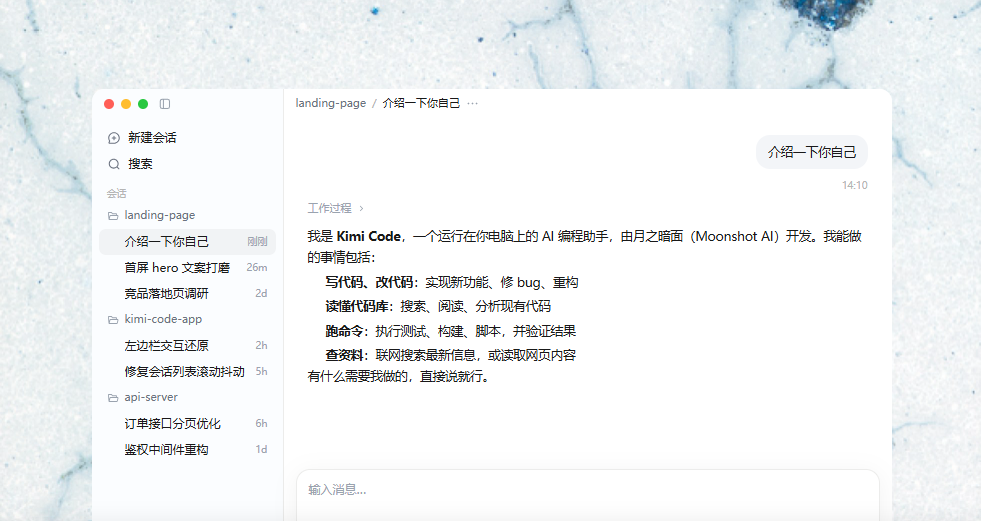Open the 首屏 hero 文案打磨 conversation
Screen dimensions: 981x521
(x=187, y=268)
